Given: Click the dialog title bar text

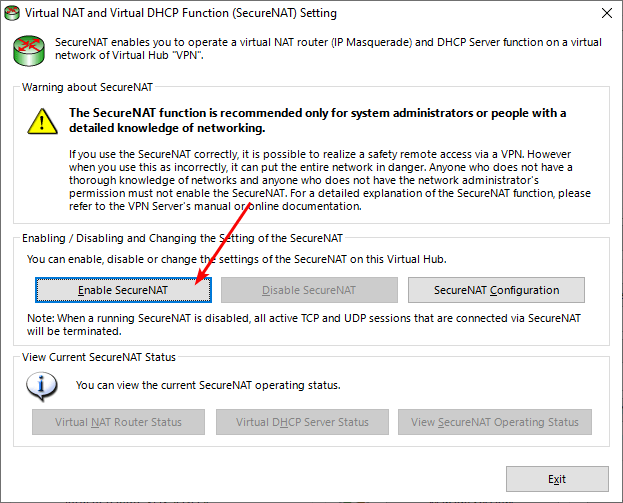Looking at the screenshot, I should (180, 14).
